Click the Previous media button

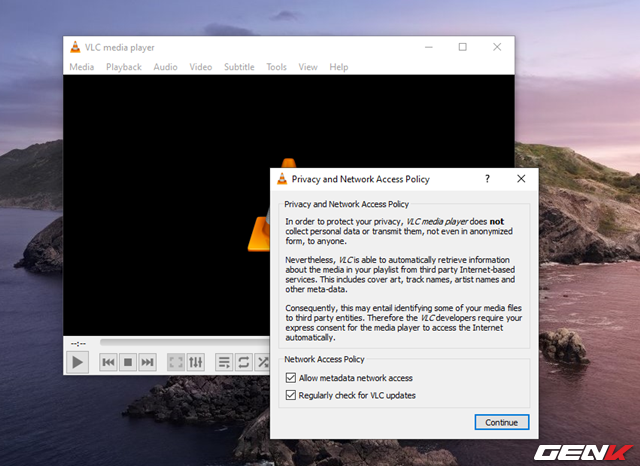tap(109, 362)
